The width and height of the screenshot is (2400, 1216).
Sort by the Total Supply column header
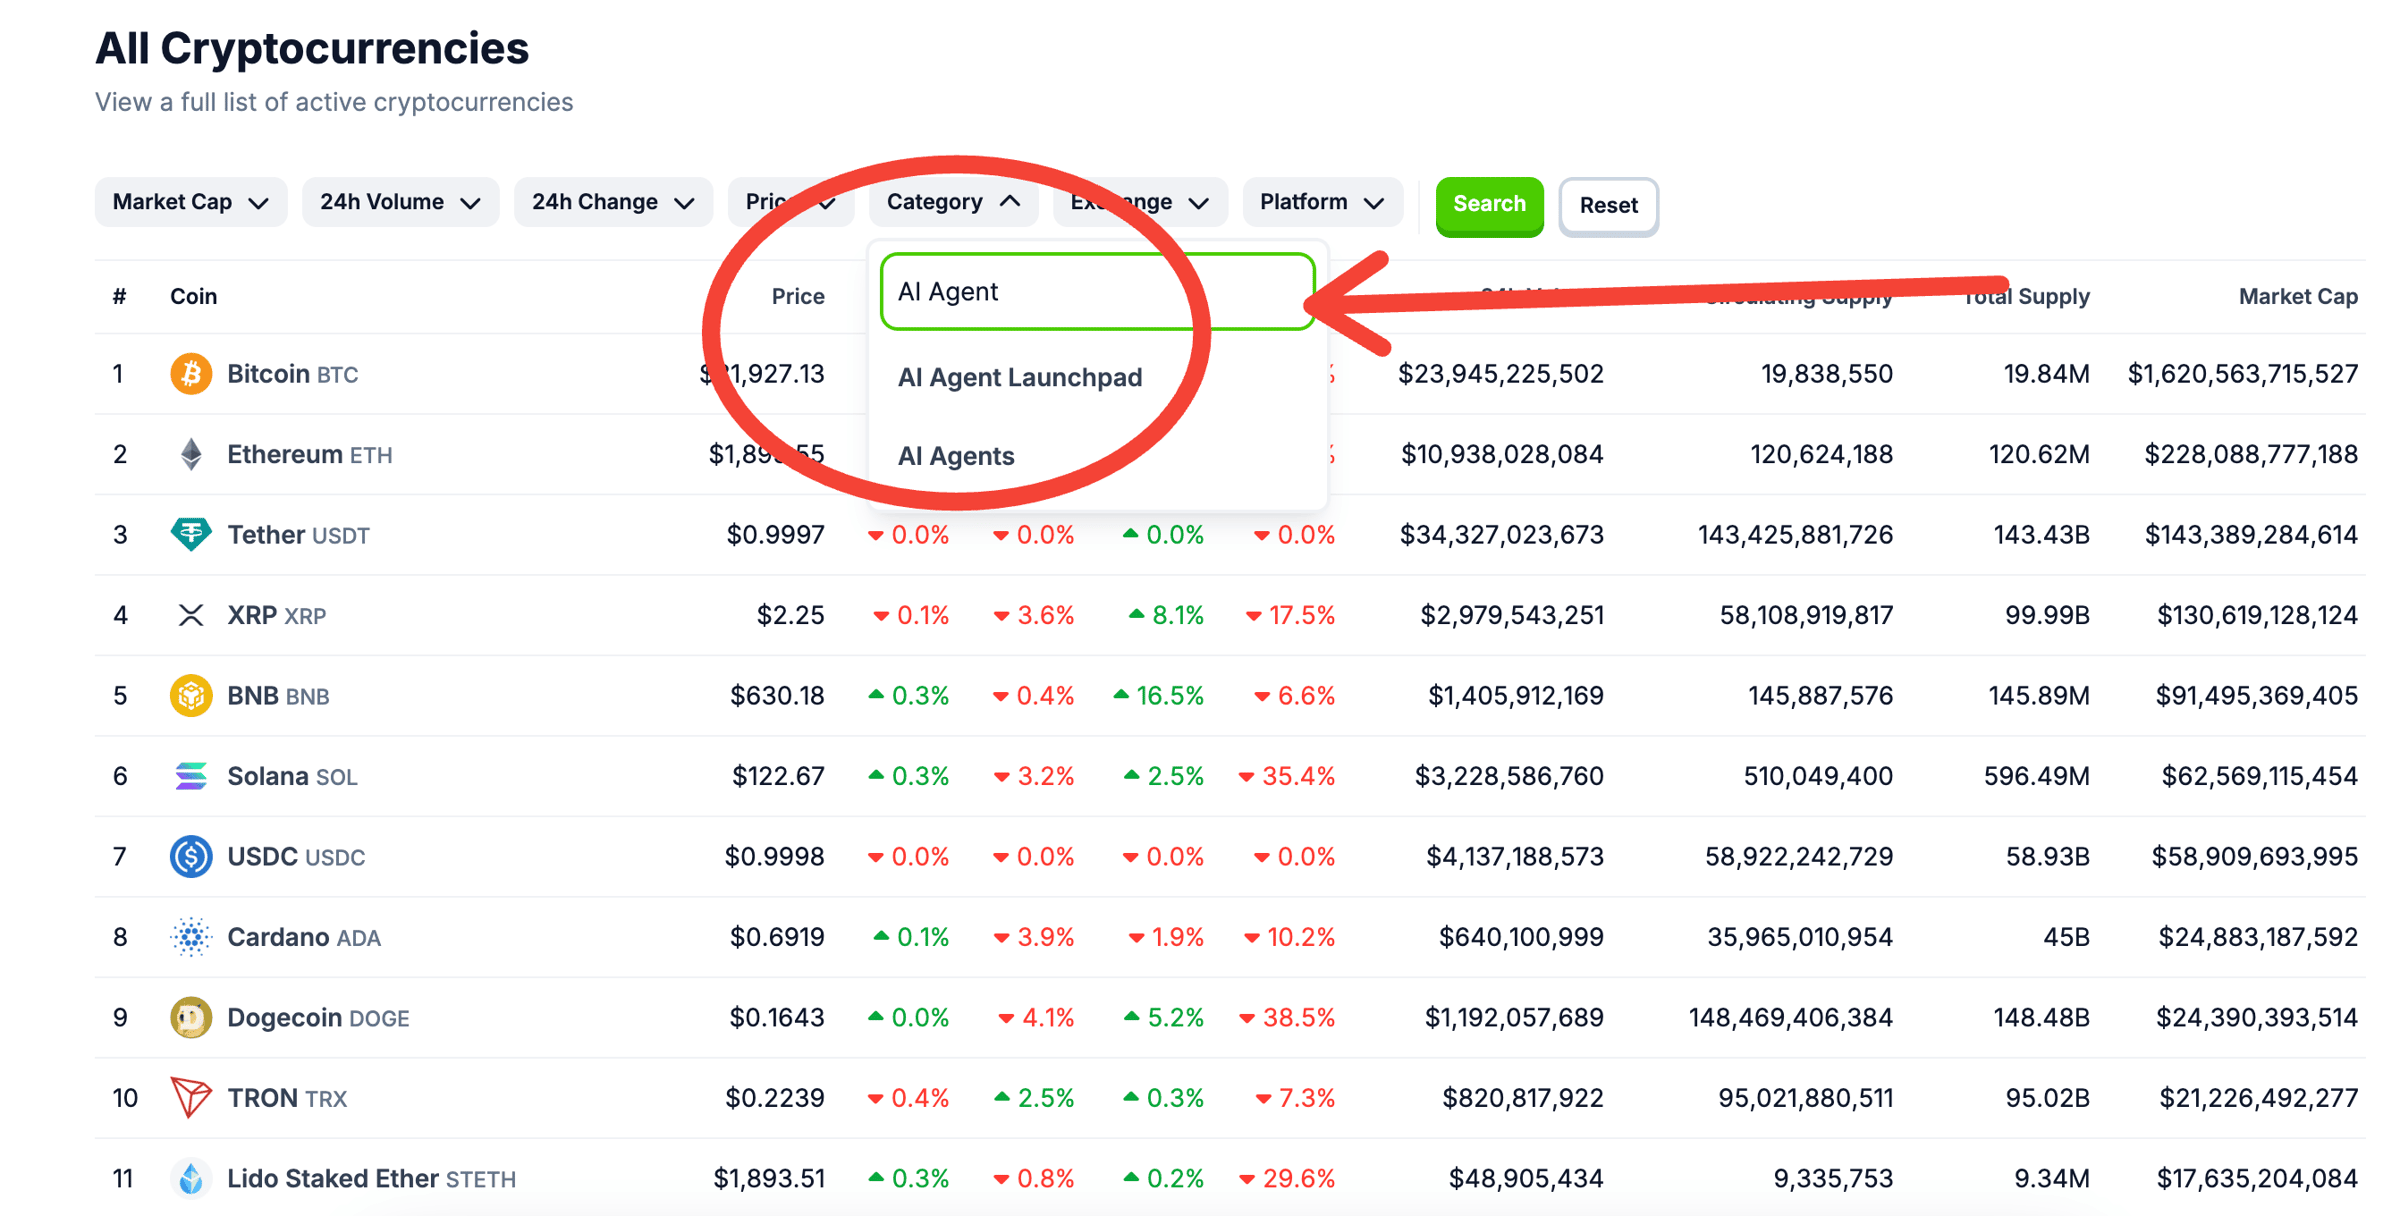tap(2026, 297)
